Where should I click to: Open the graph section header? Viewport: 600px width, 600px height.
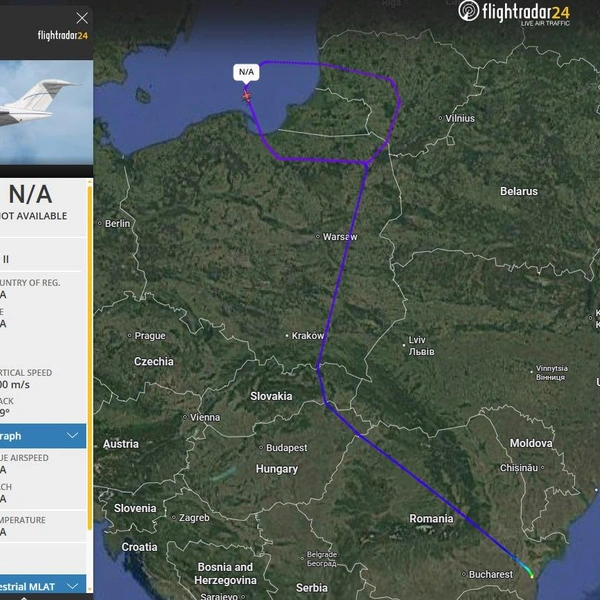[43, 436]
